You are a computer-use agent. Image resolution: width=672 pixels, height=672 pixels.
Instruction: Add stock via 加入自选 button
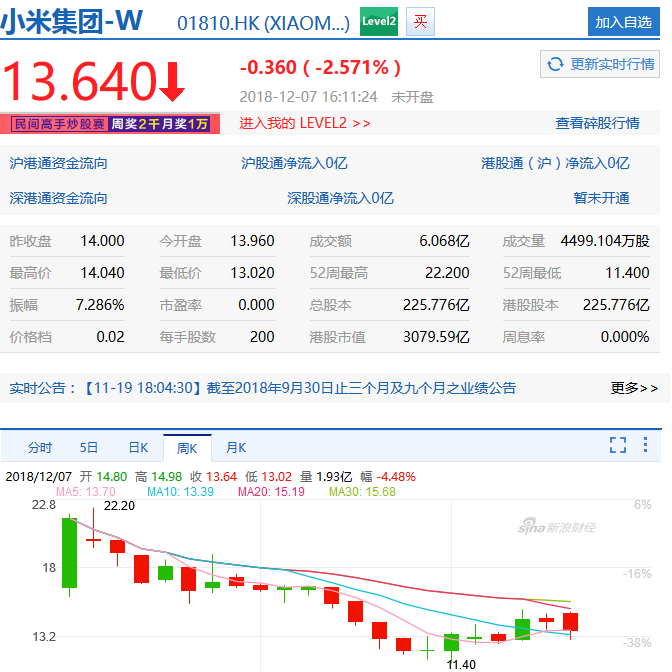coord(624,22)
